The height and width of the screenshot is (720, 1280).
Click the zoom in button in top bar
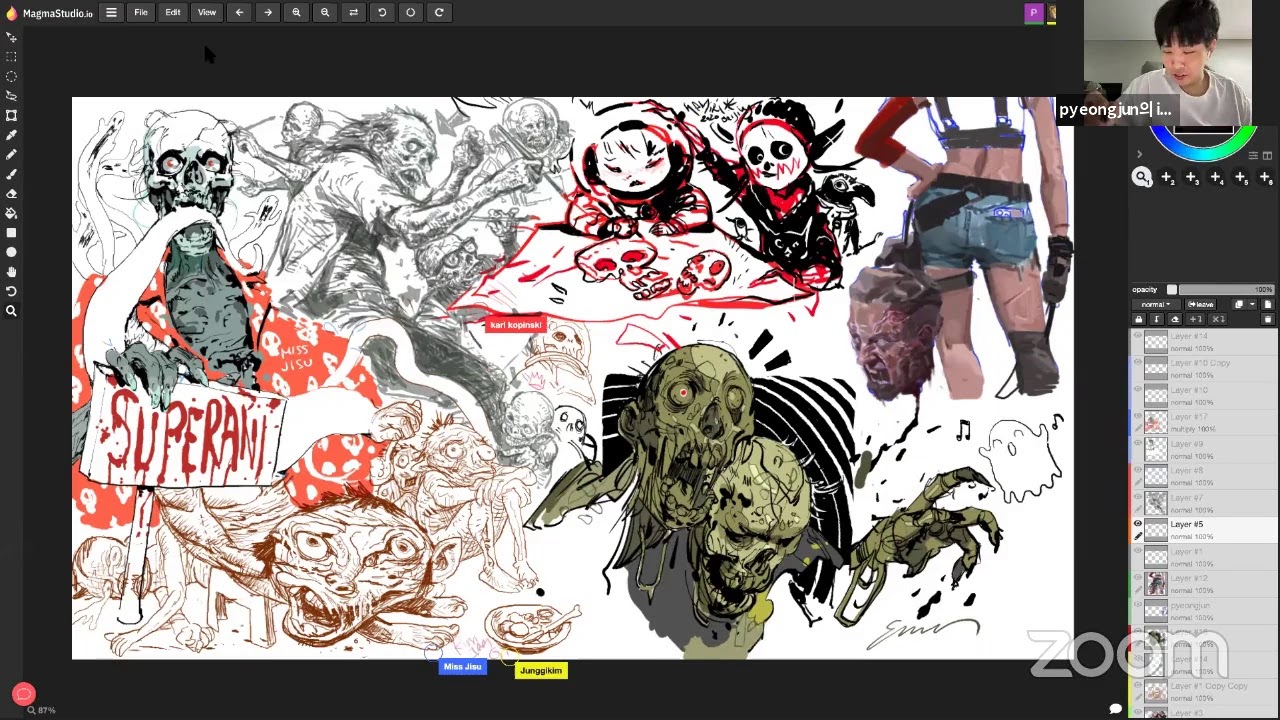(296, 12)
